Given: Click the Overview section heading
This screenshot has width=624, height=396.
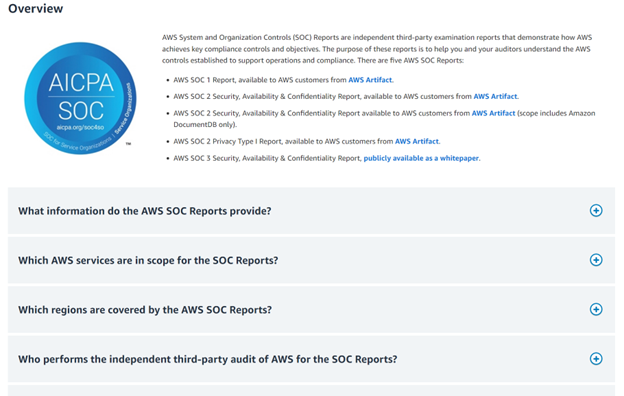Looking at the screenshot, I should coord(35,8).
